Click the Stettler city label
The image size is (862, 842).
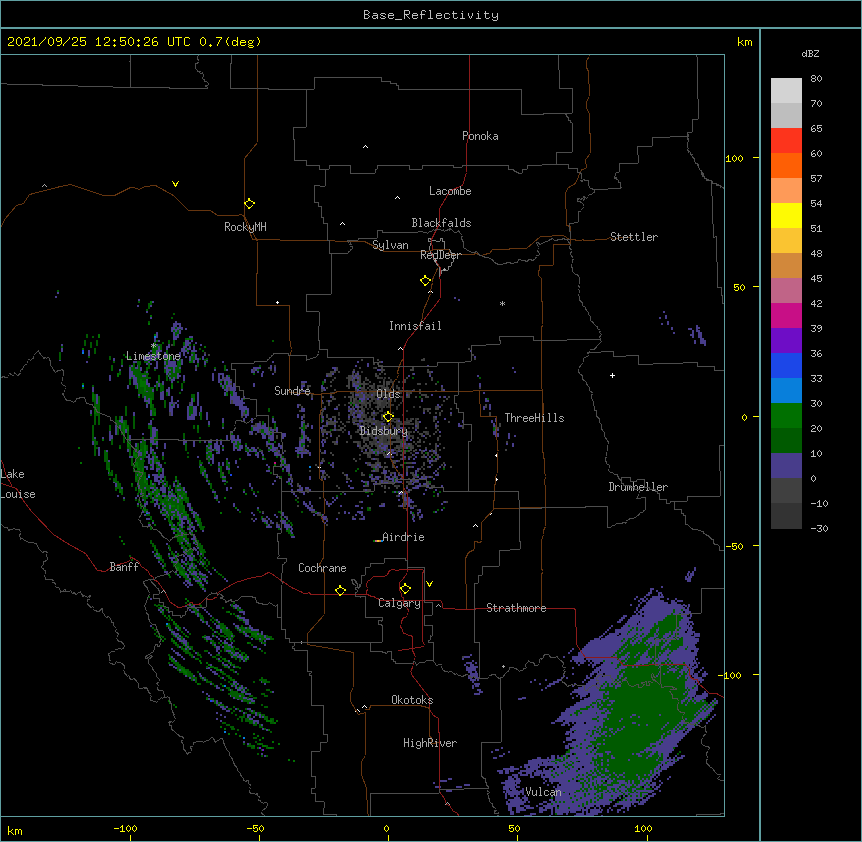(634, 237)
